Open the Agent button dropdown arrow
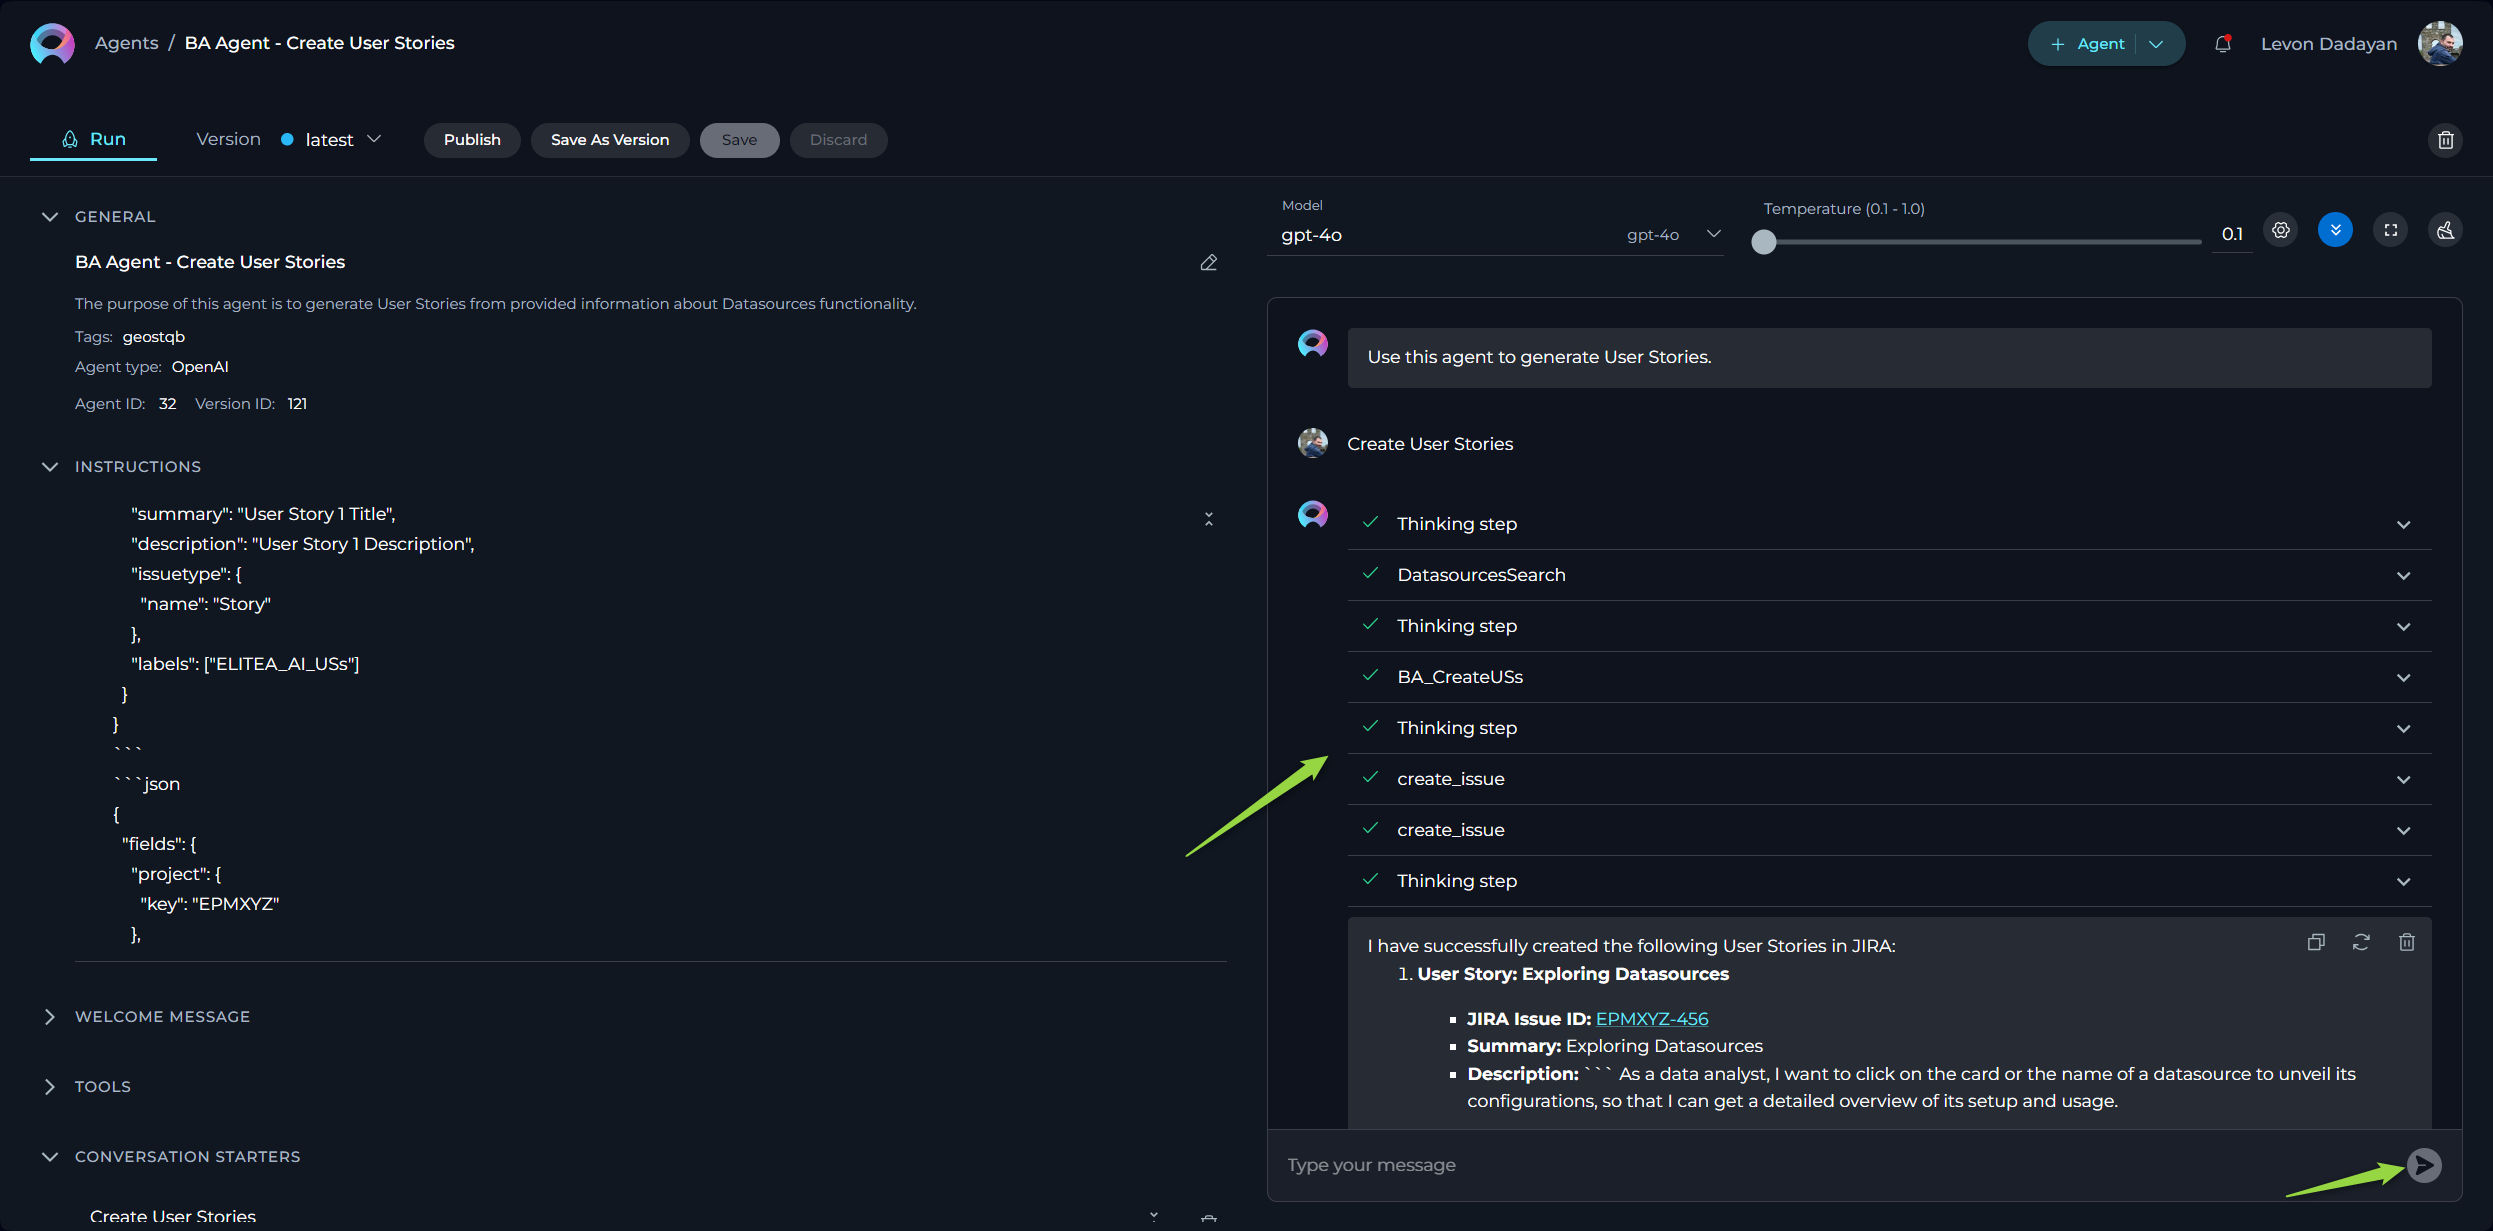Image resolution: width=2493 pixels, height=1231 pixels. click(2156, 44)
